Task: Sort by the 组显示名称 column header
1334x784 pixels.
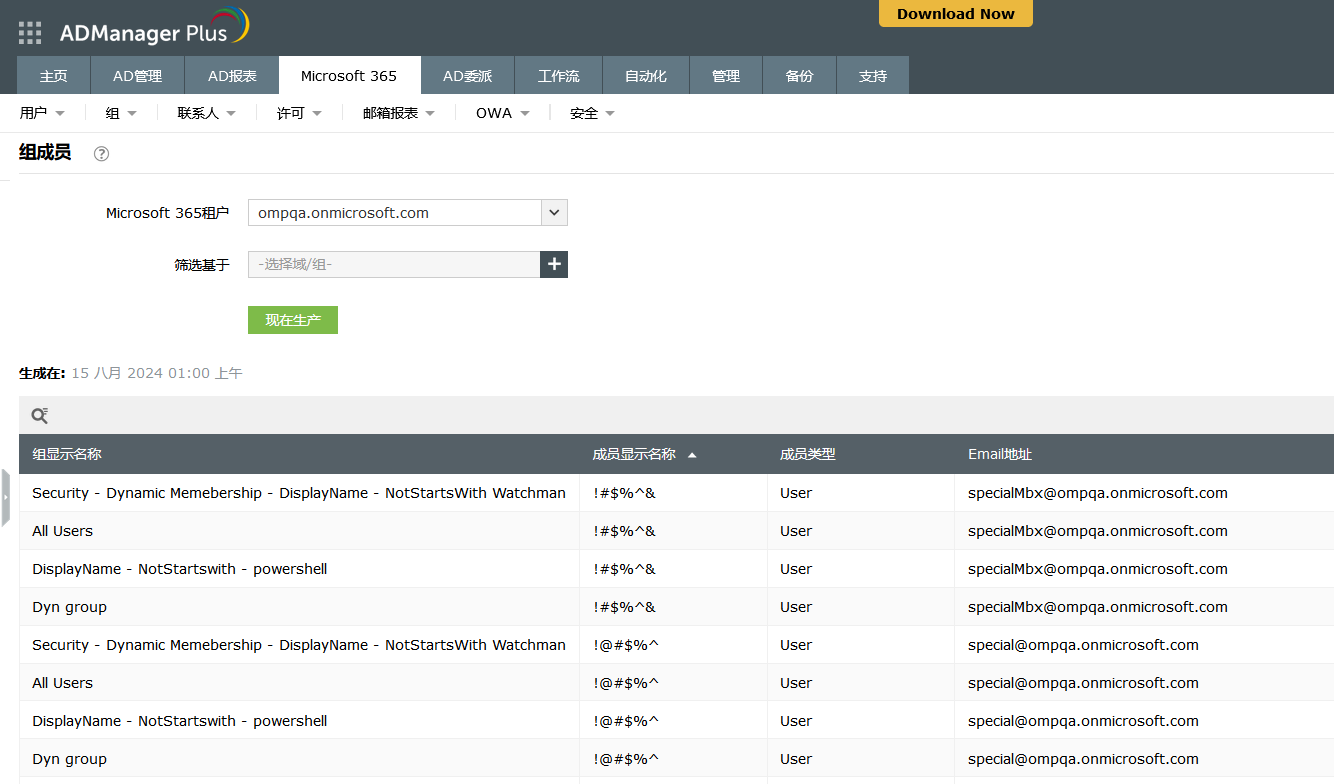Action: [67, 455]
